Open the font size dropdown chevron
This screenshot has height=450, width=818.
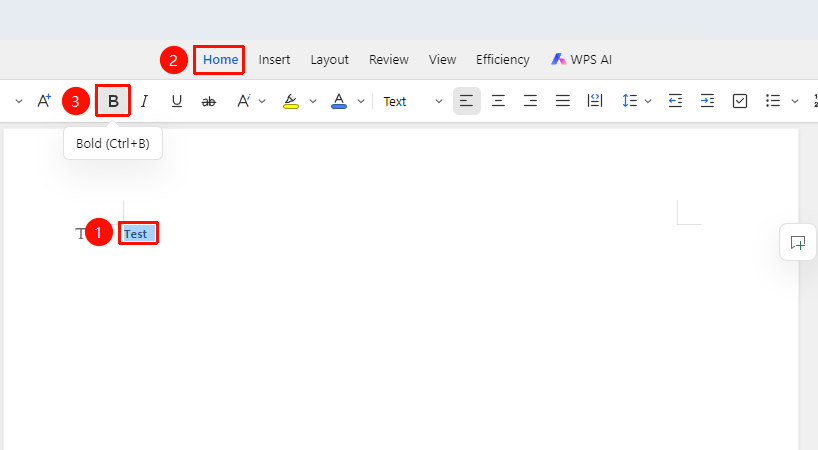[19, 101]
